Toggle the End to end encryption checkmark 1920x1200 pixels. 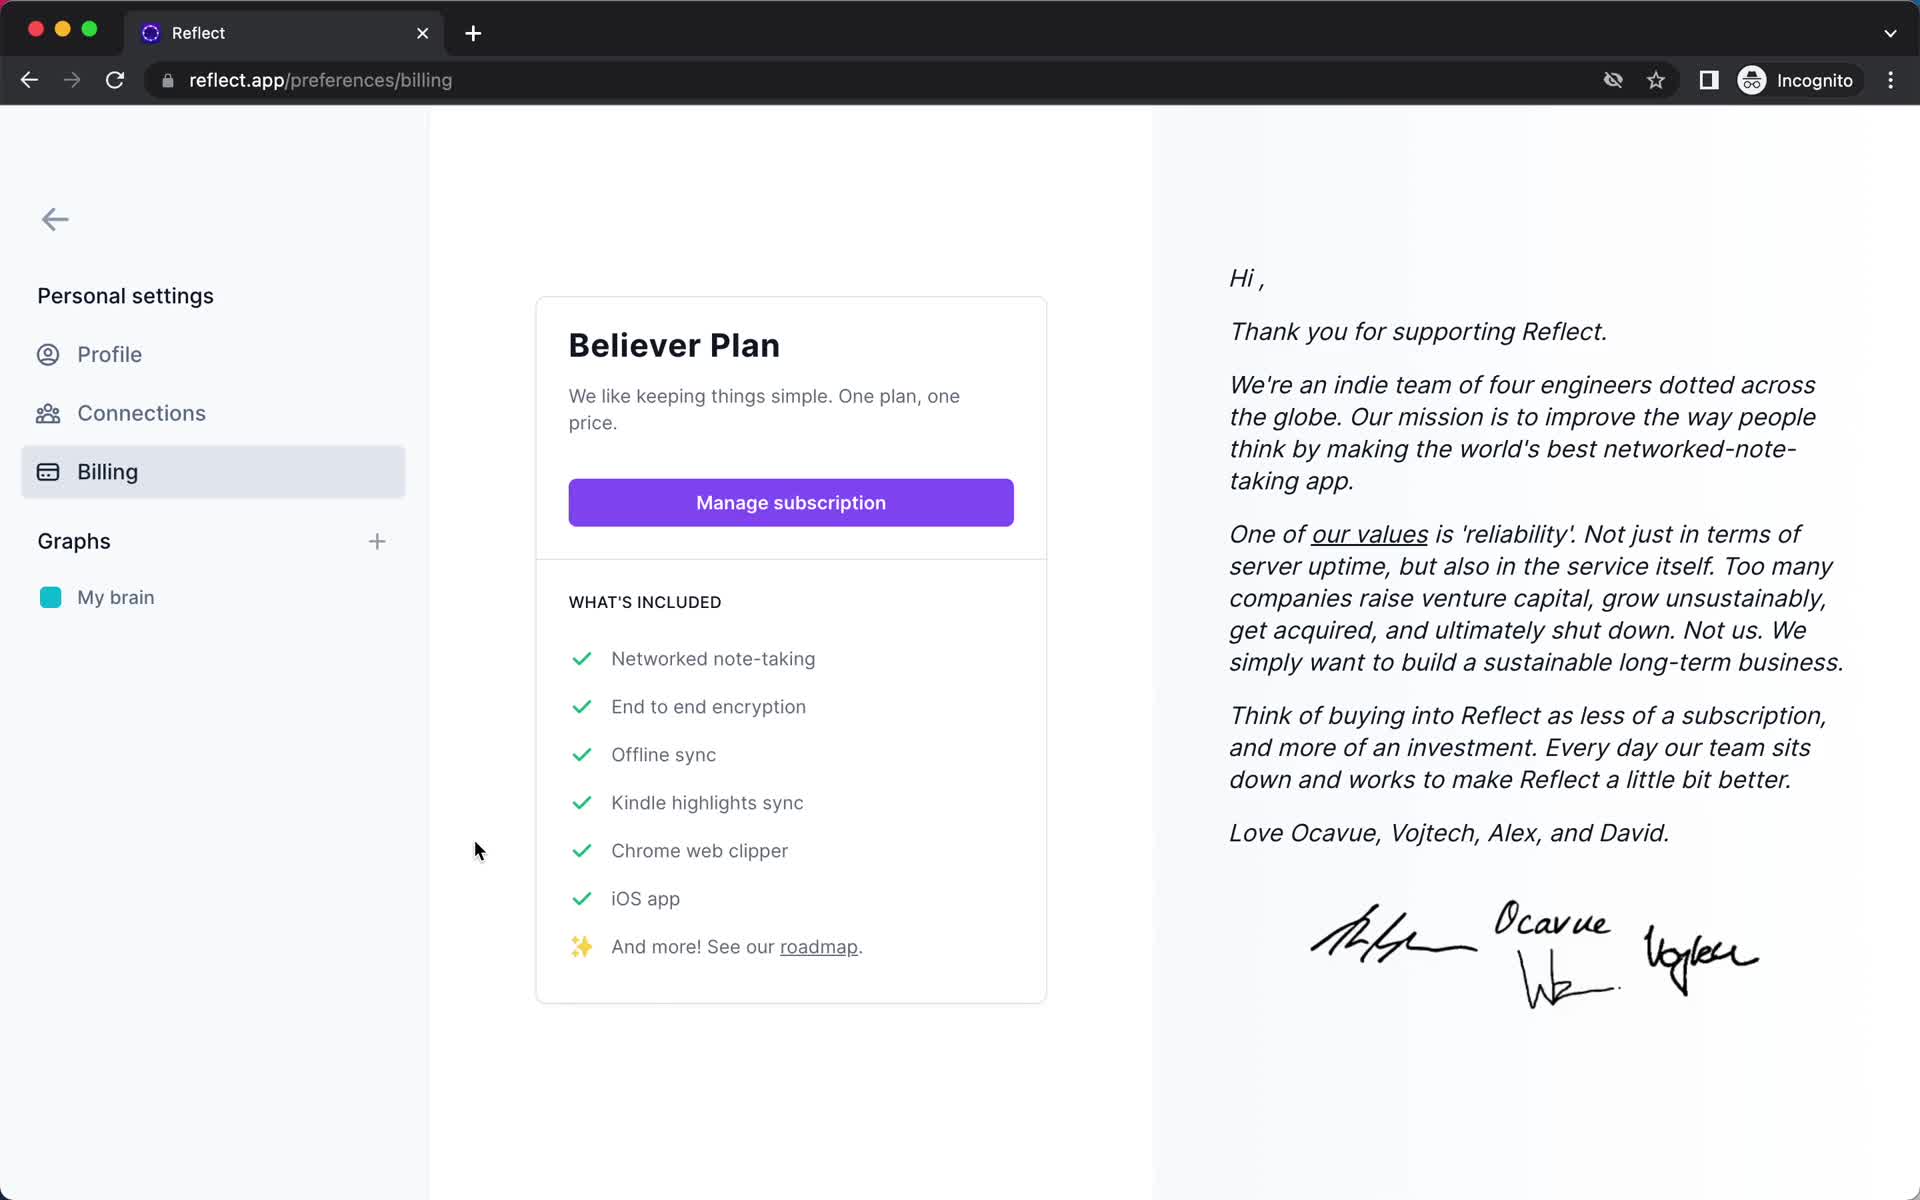(x=581, y=705)
